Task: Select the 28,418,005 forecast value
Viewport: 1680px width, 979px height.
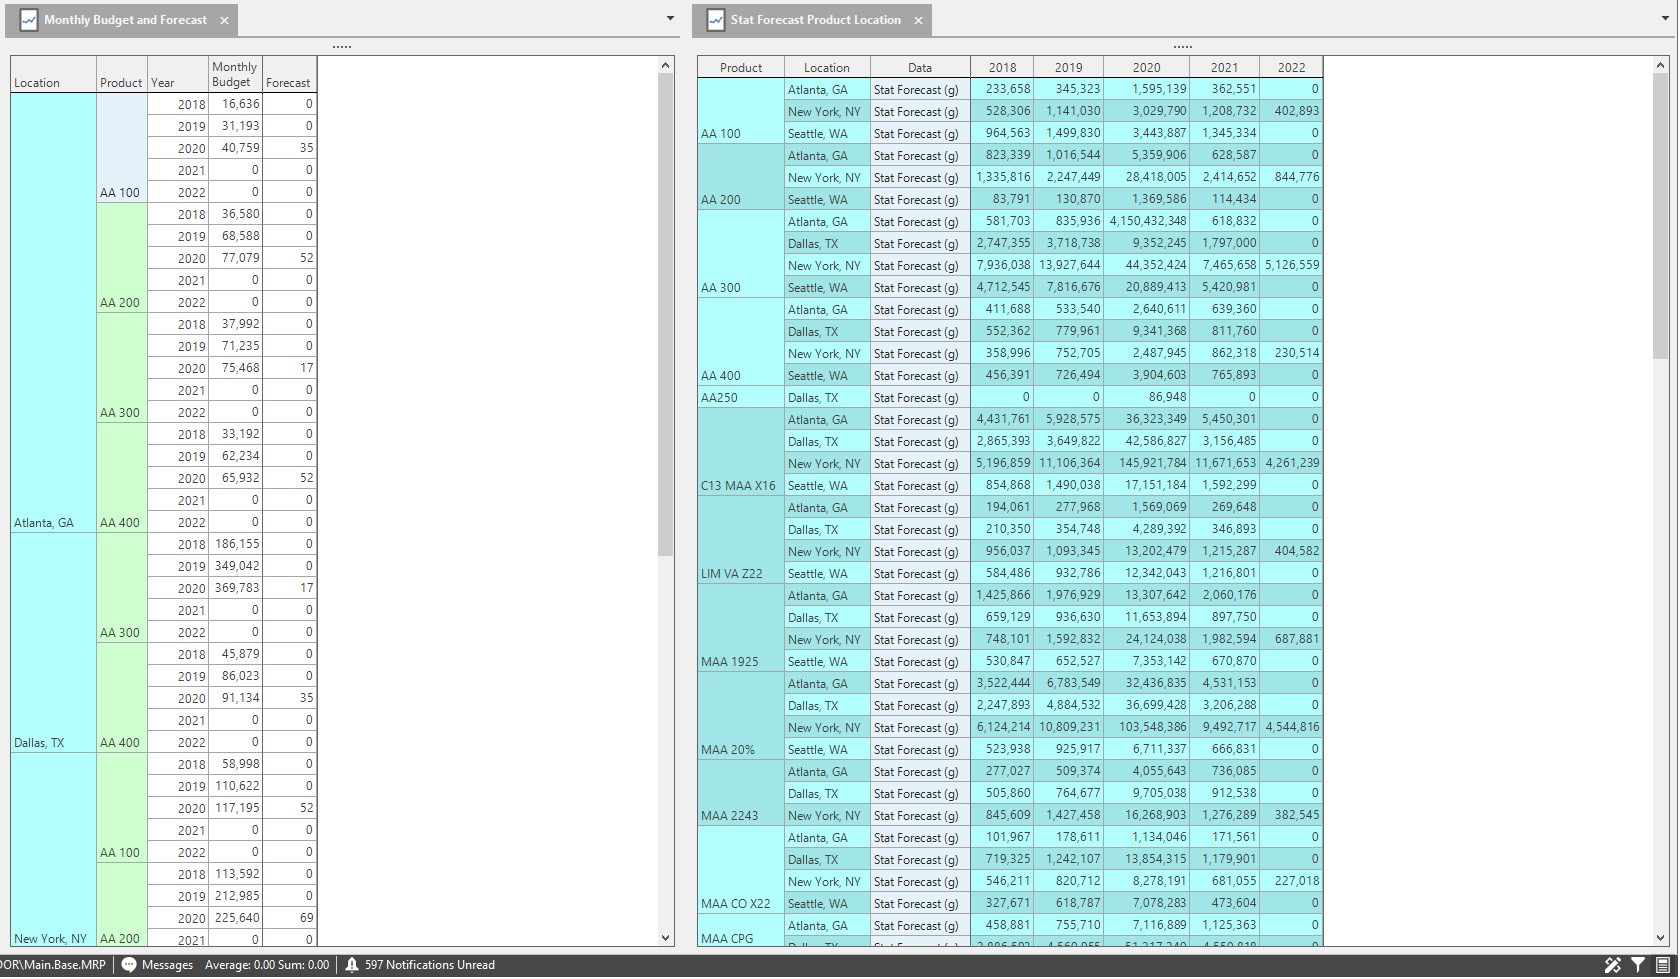Action: point(1147,177)
